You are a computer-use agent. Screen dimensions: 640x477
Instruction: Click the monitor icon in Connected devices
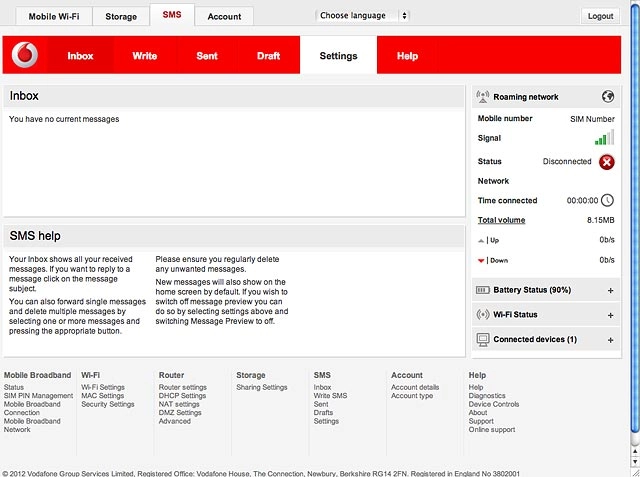click(x=483, y=339)
